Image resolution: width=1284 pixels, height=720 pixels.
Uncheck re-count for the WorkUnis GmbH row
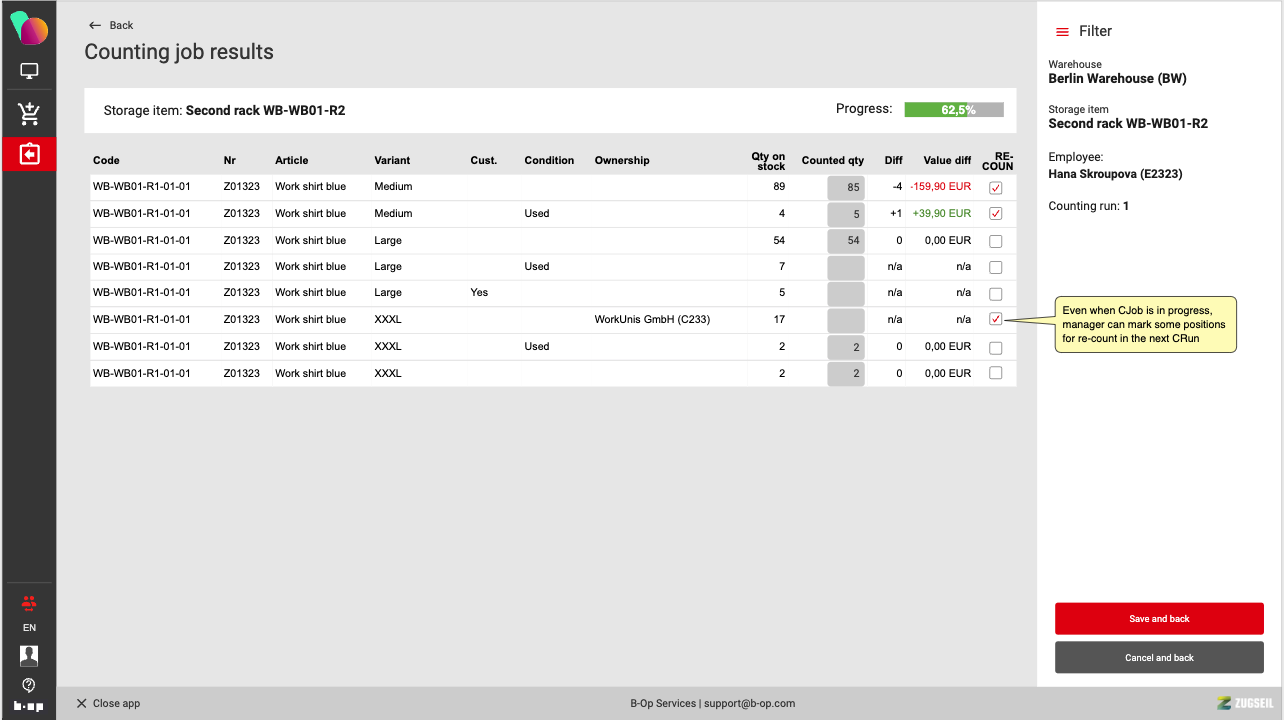coord(995,319)
